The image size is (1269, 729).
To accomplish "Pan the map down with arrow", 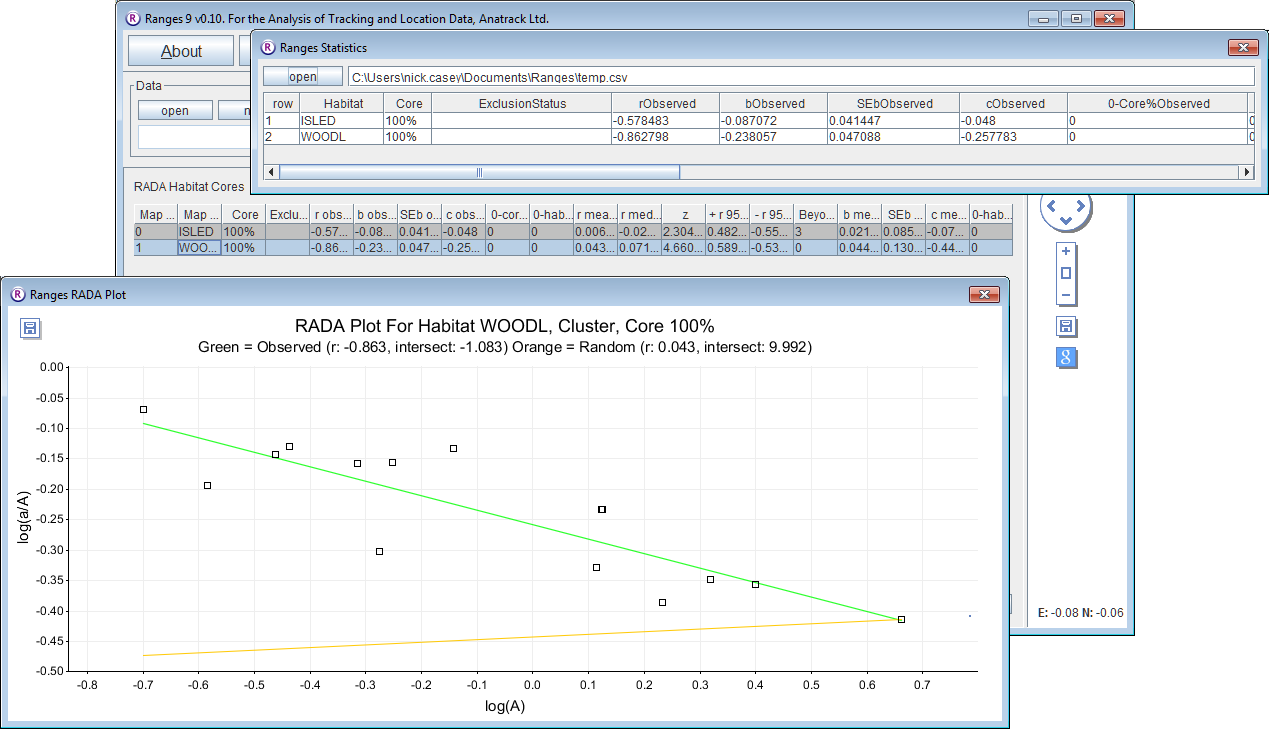I will (1066, 220).
